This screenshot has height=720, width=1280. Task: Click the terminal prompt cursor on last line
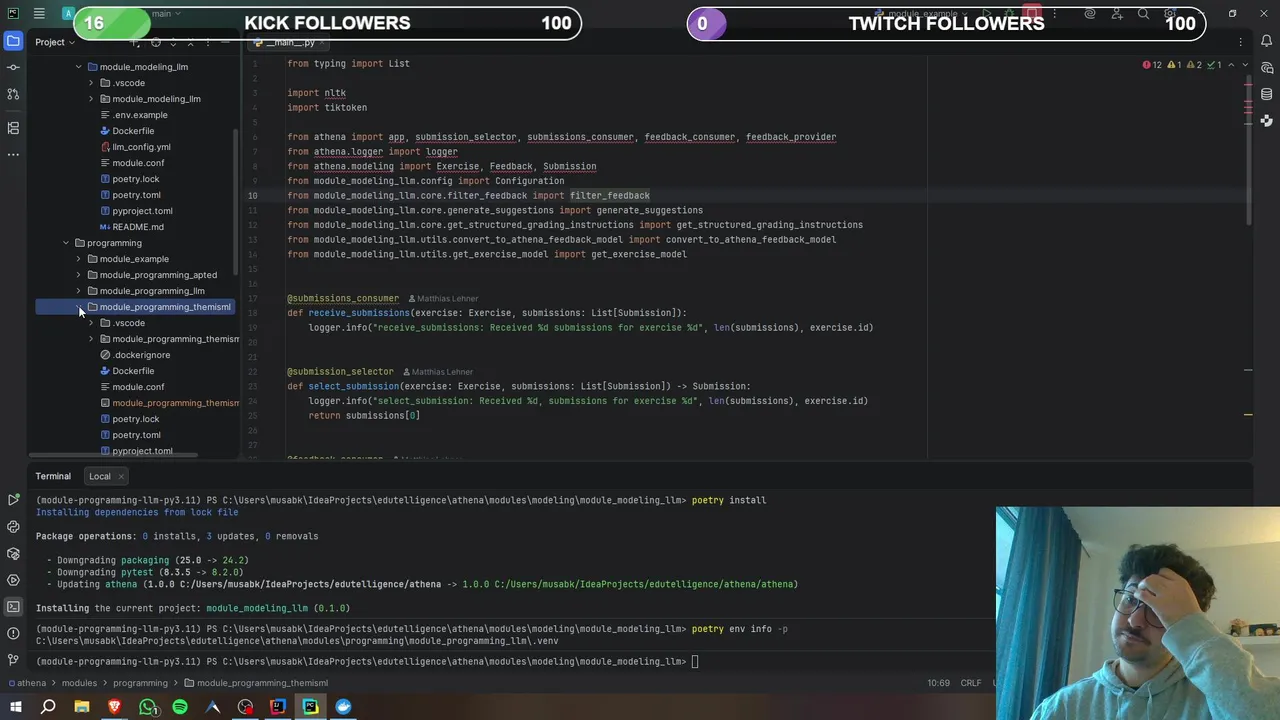click(696, 661)
